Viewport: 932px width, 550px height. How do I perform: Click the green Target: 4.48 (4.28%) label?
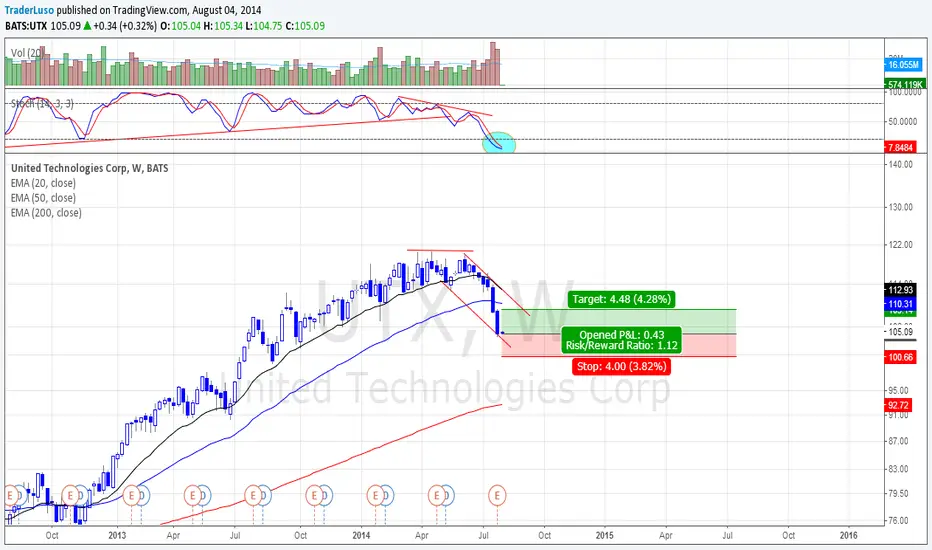[622, 299]
